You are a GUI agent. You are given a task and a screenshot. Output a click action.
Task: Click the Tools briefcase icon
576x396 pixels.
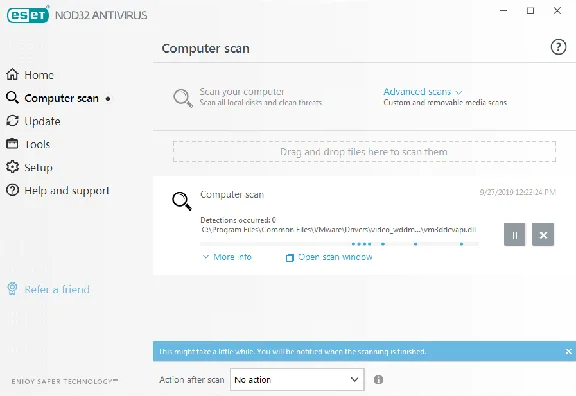click(x=12, y=144)
